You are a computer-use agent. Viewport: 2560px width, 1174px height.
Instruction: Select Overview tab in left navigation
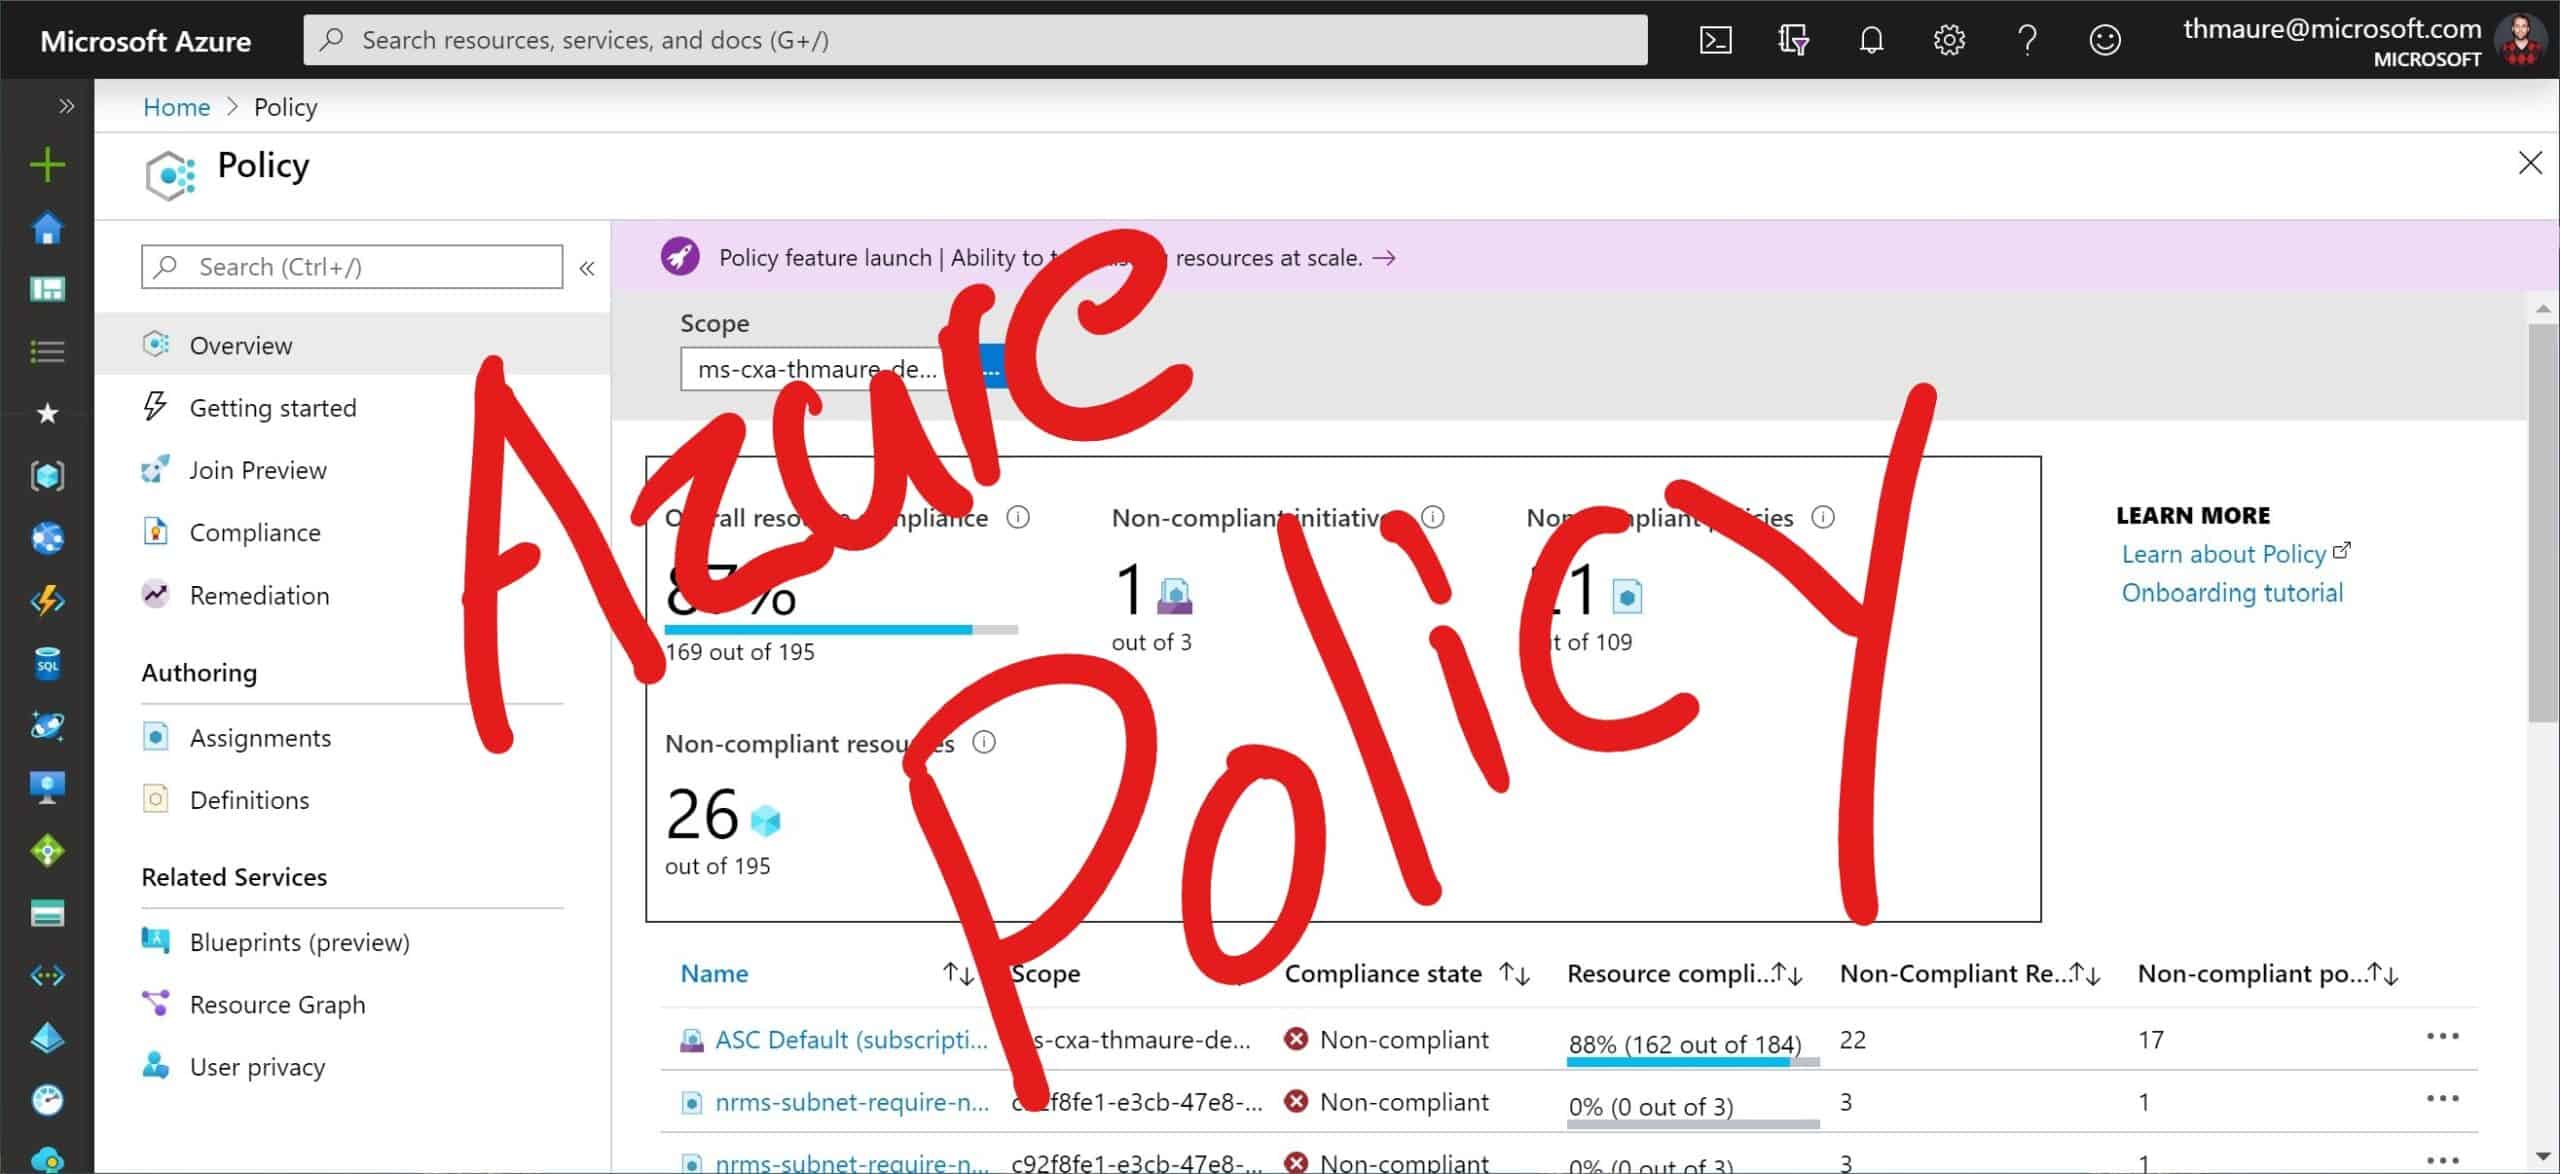(240, 345)
